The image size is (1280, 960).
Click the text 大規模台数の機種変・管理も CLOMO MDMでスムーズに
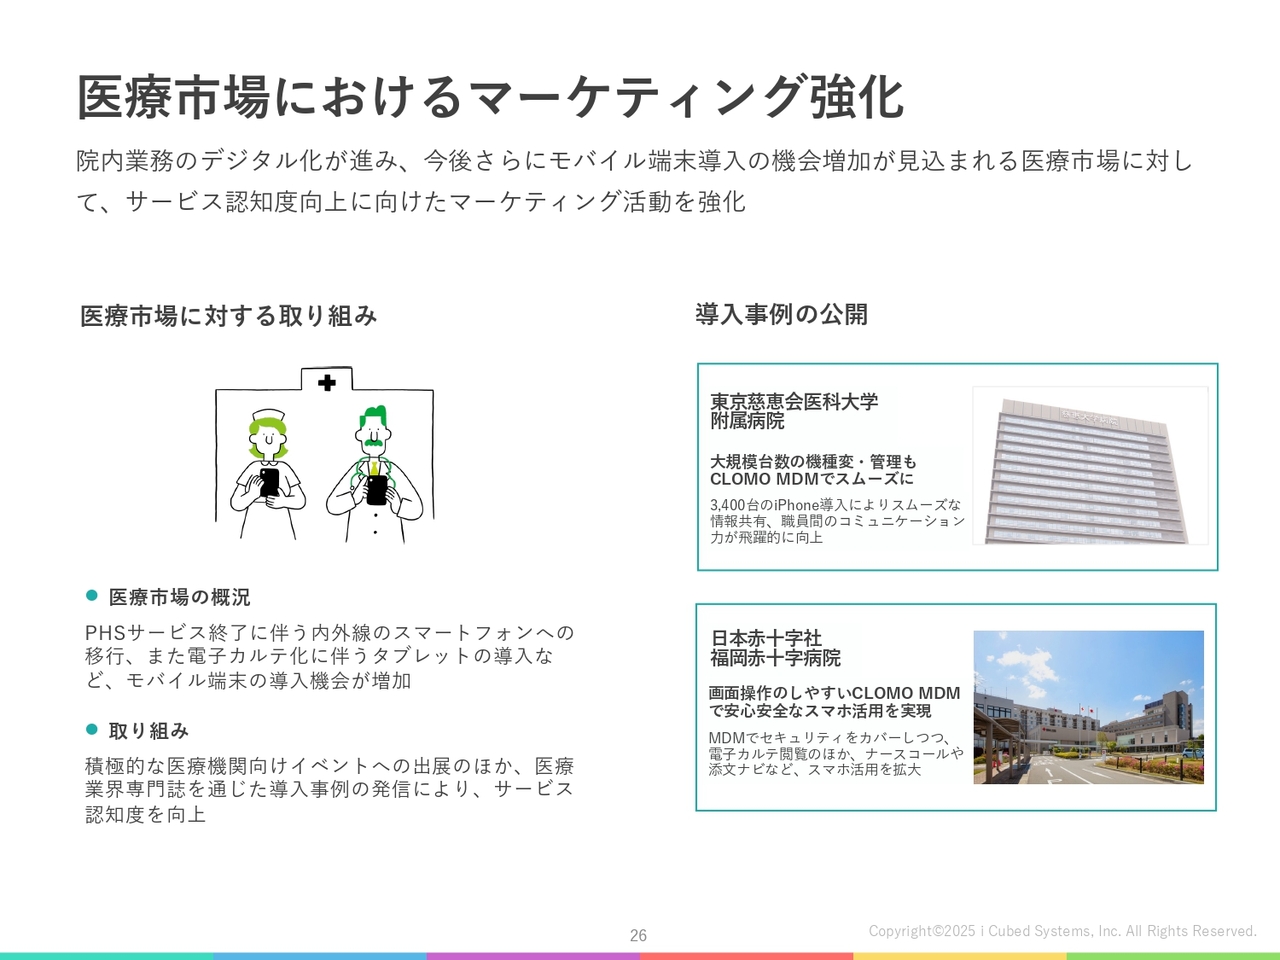(813, 470)
